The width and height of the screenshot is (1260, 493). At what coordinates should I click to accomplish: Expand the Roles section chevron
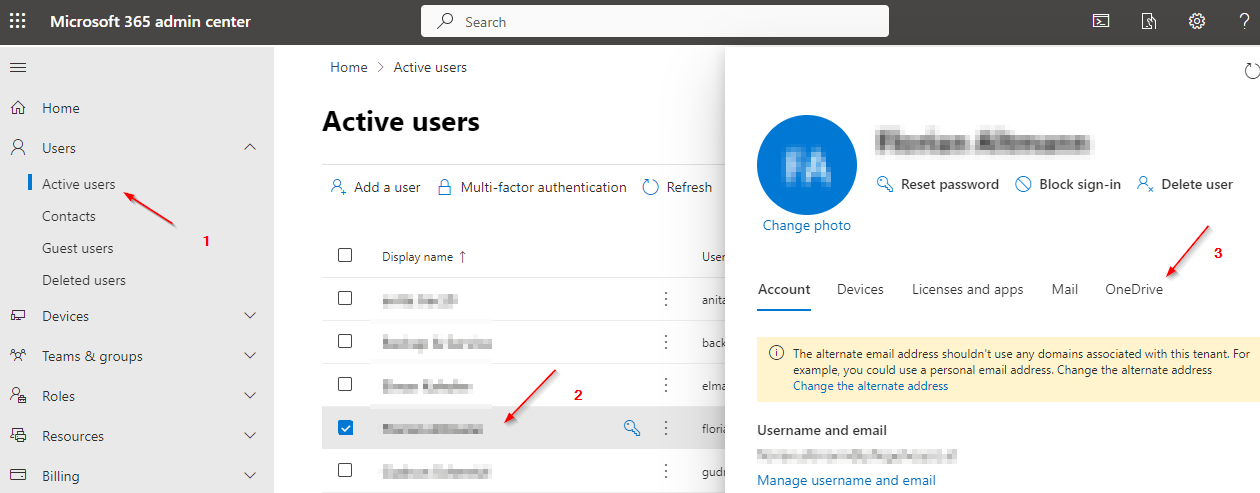click(251, 396)
